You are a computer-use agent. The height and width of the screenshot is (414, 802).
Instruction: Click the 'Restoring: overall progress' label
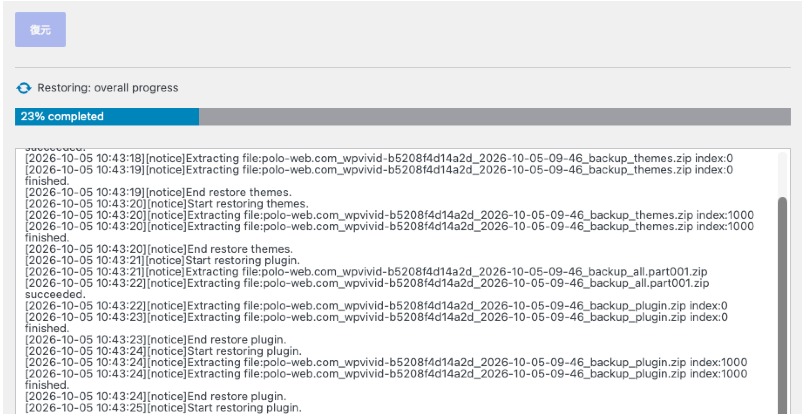tap(108, 88)
